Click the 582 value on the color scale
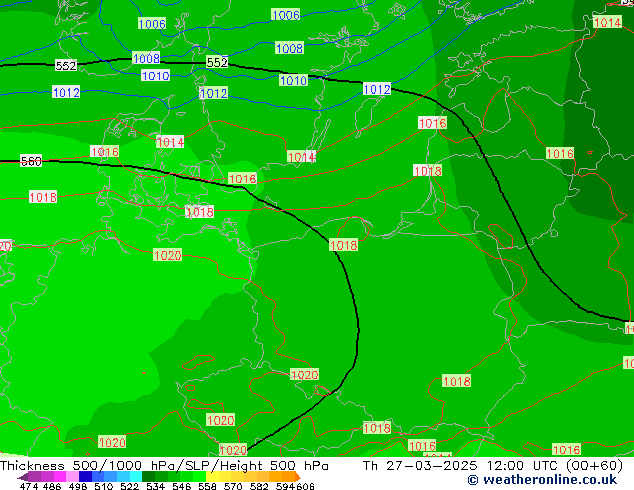 point(259,486)
